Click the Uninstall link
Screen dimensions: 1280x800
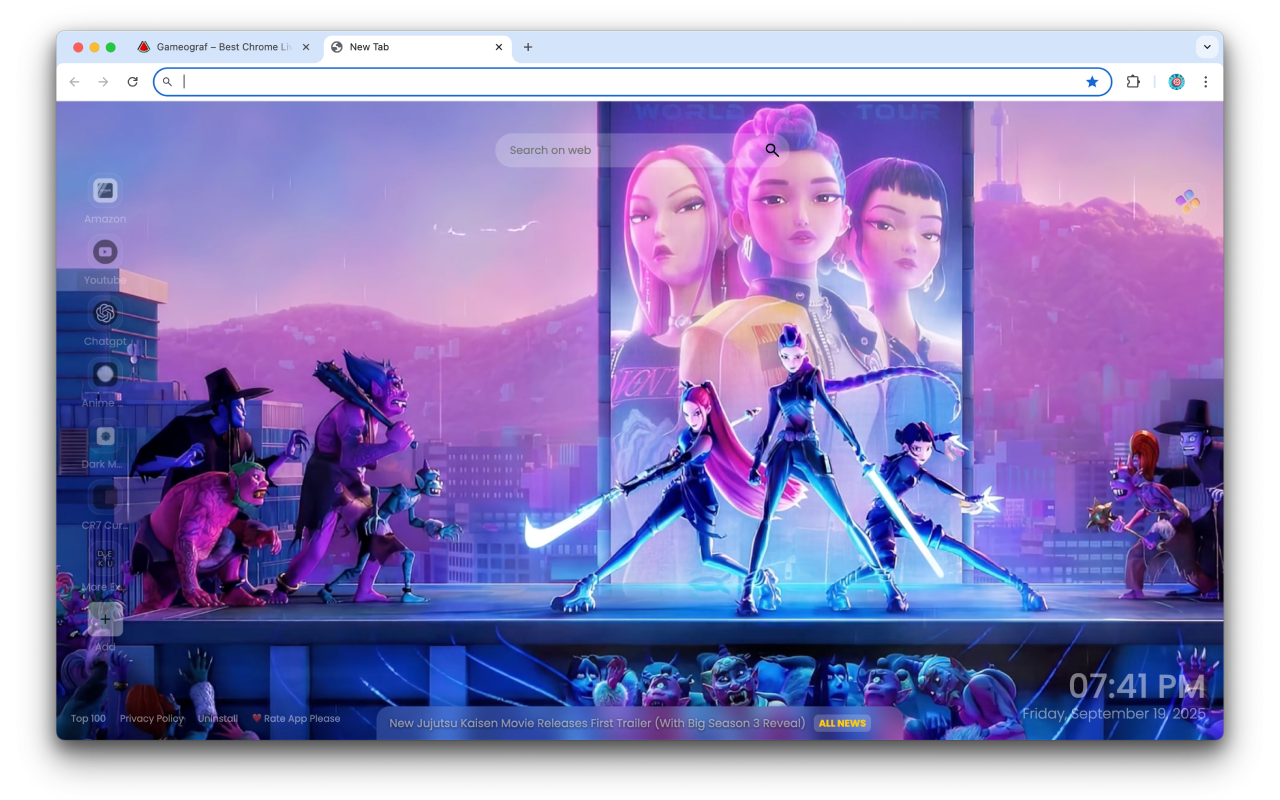[x=217, y=719]
